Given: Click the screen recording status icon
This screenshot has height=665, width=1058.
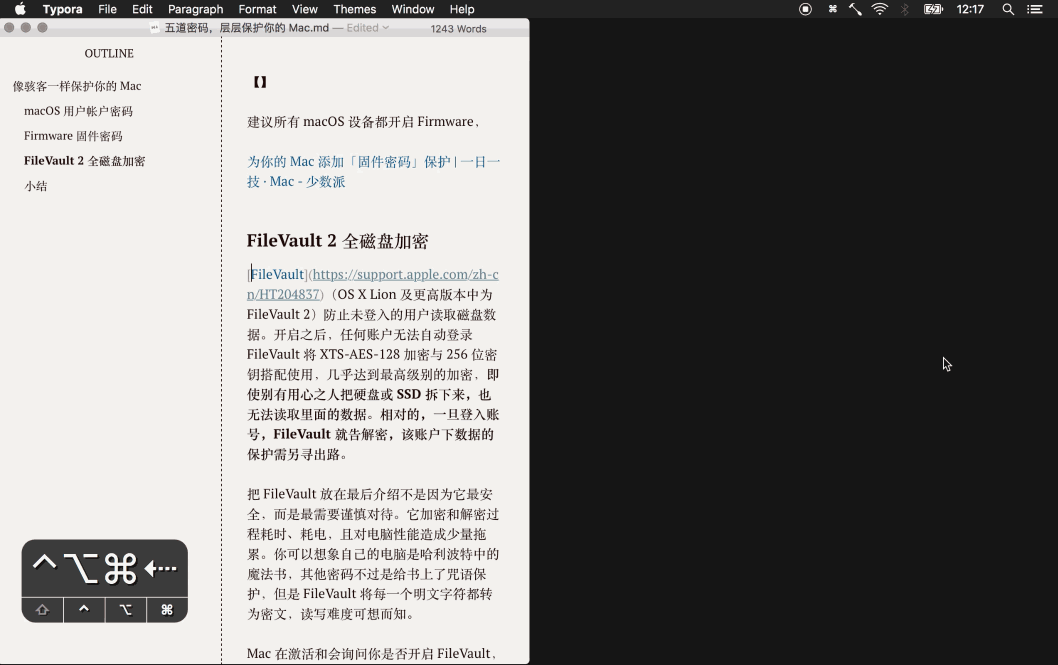Looking at the screenshot, I should [x=805, y=9].
